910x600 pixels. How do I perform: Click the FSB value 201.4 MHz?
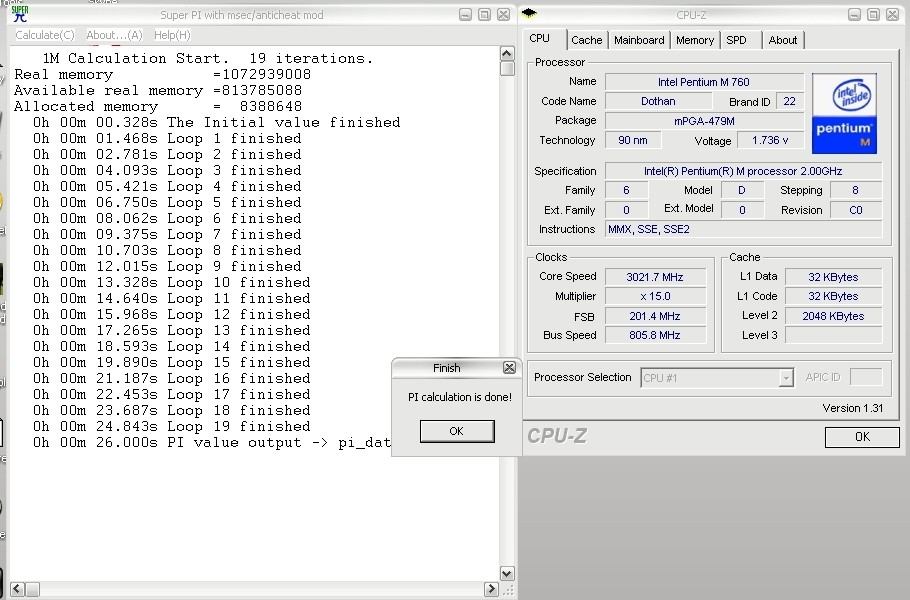point(655,316)
